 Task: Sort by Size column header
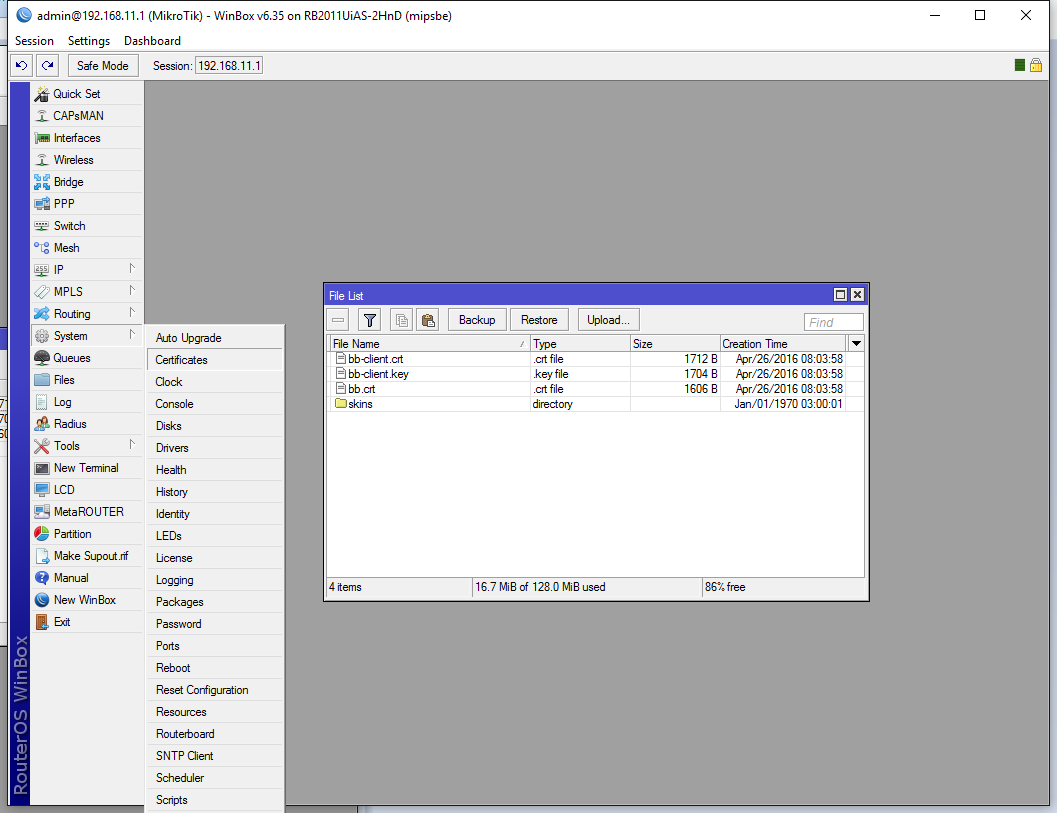(675, 343)
